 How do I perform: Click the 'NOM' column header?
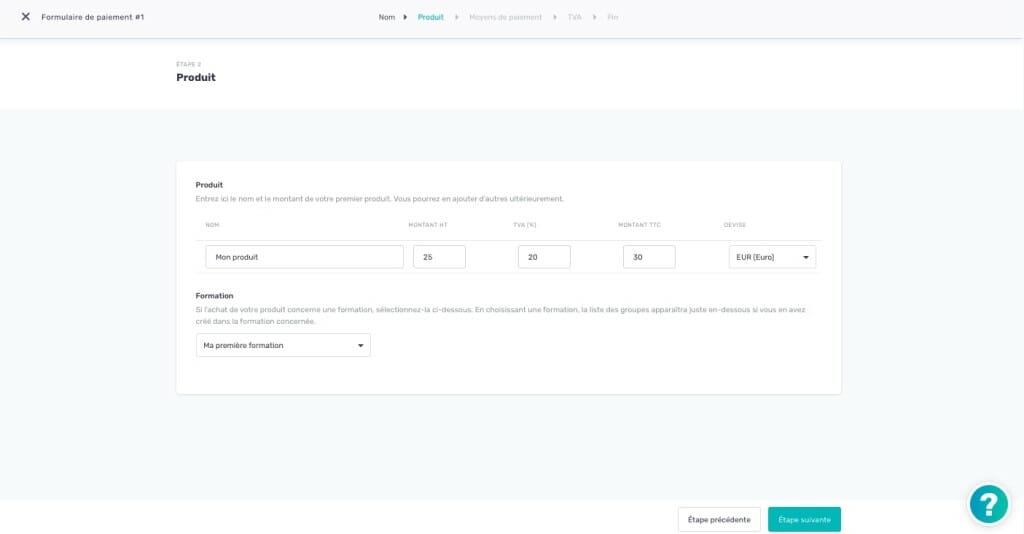tap(212, 225)
